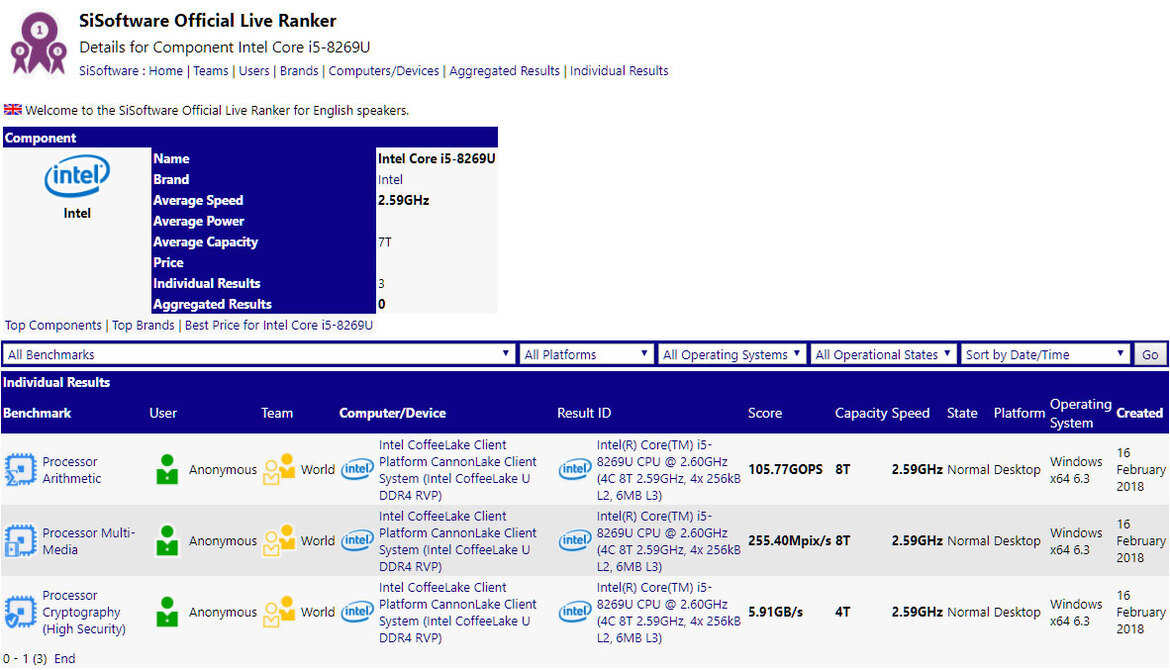
Task: Click the yellow team icon in Multi-Media row
Action: tap(279, 541)
